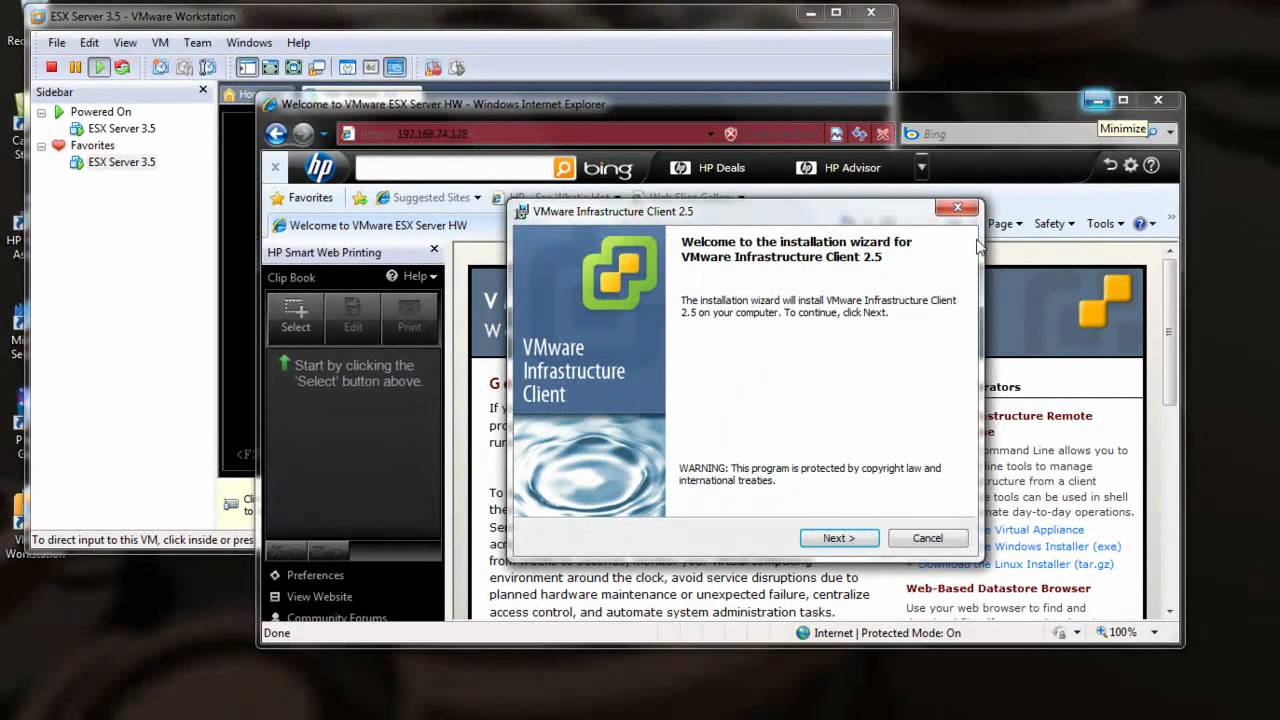Click the Appliance View toolbar icon
Screen dimensions: 1280x720
point(371,68)
